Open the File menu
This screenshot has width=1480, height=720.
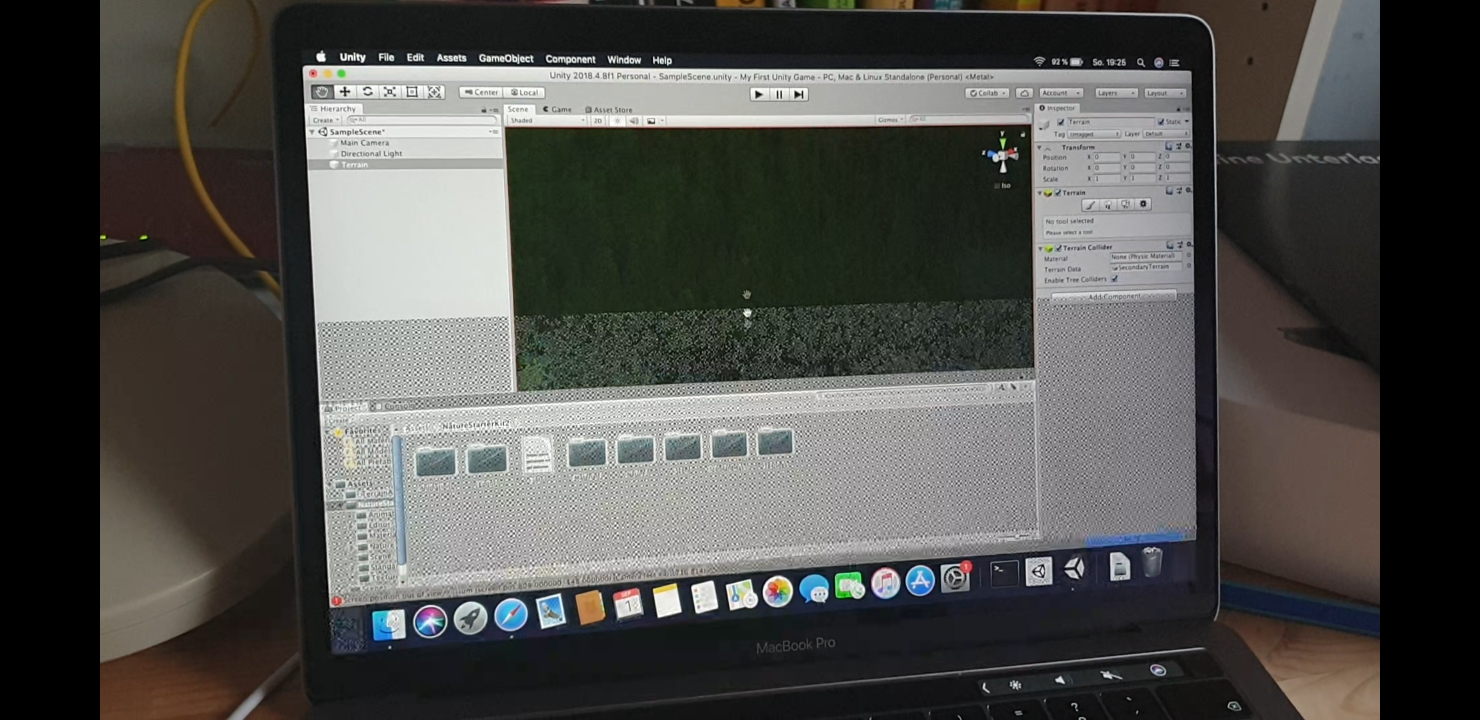[386, 58]
